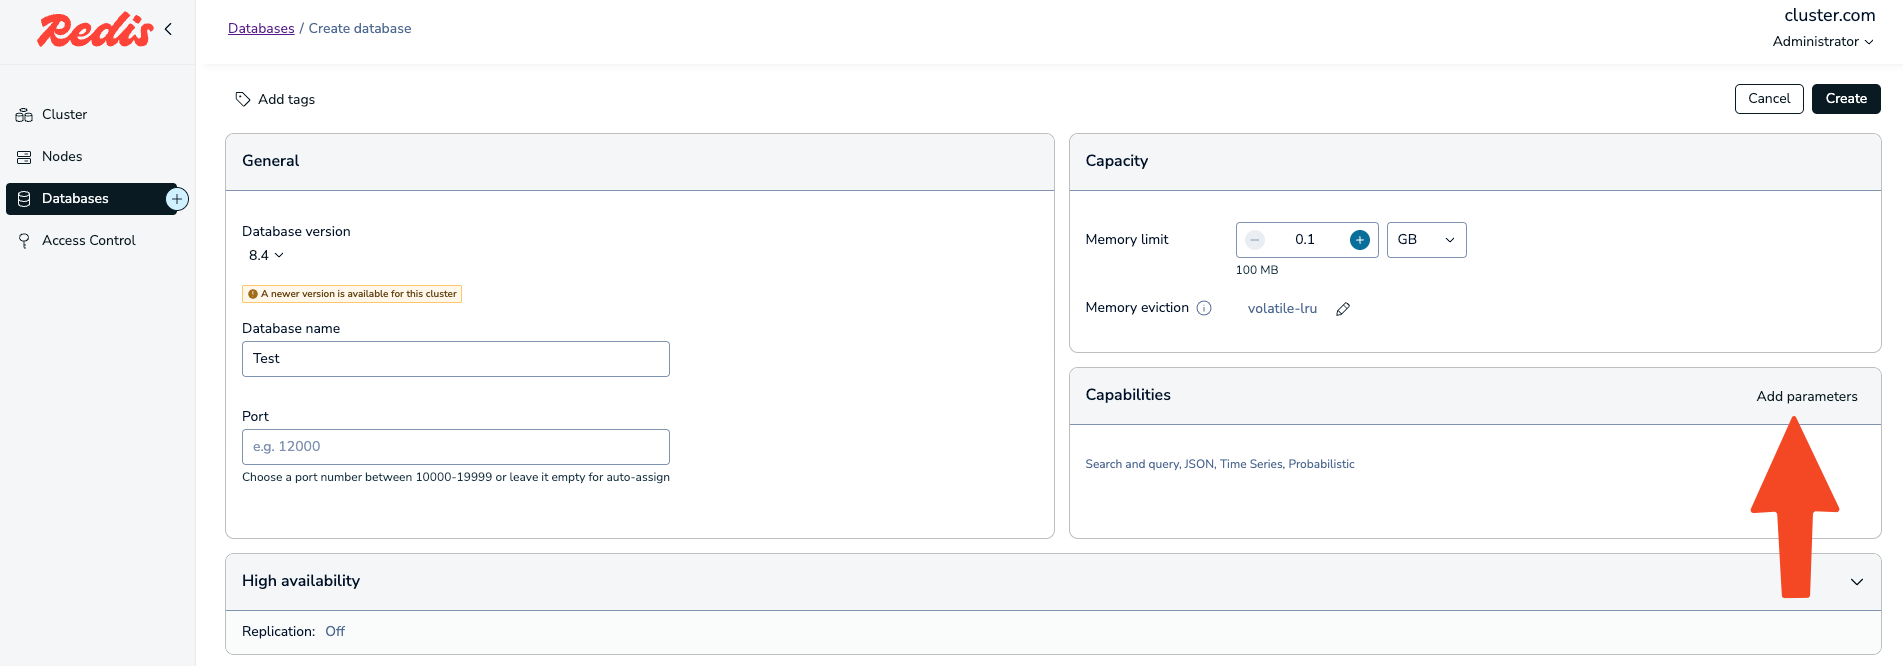The image size is (1903, 666).
Task: Go to Cluster in the sidebar
Action: click(64, 115)
